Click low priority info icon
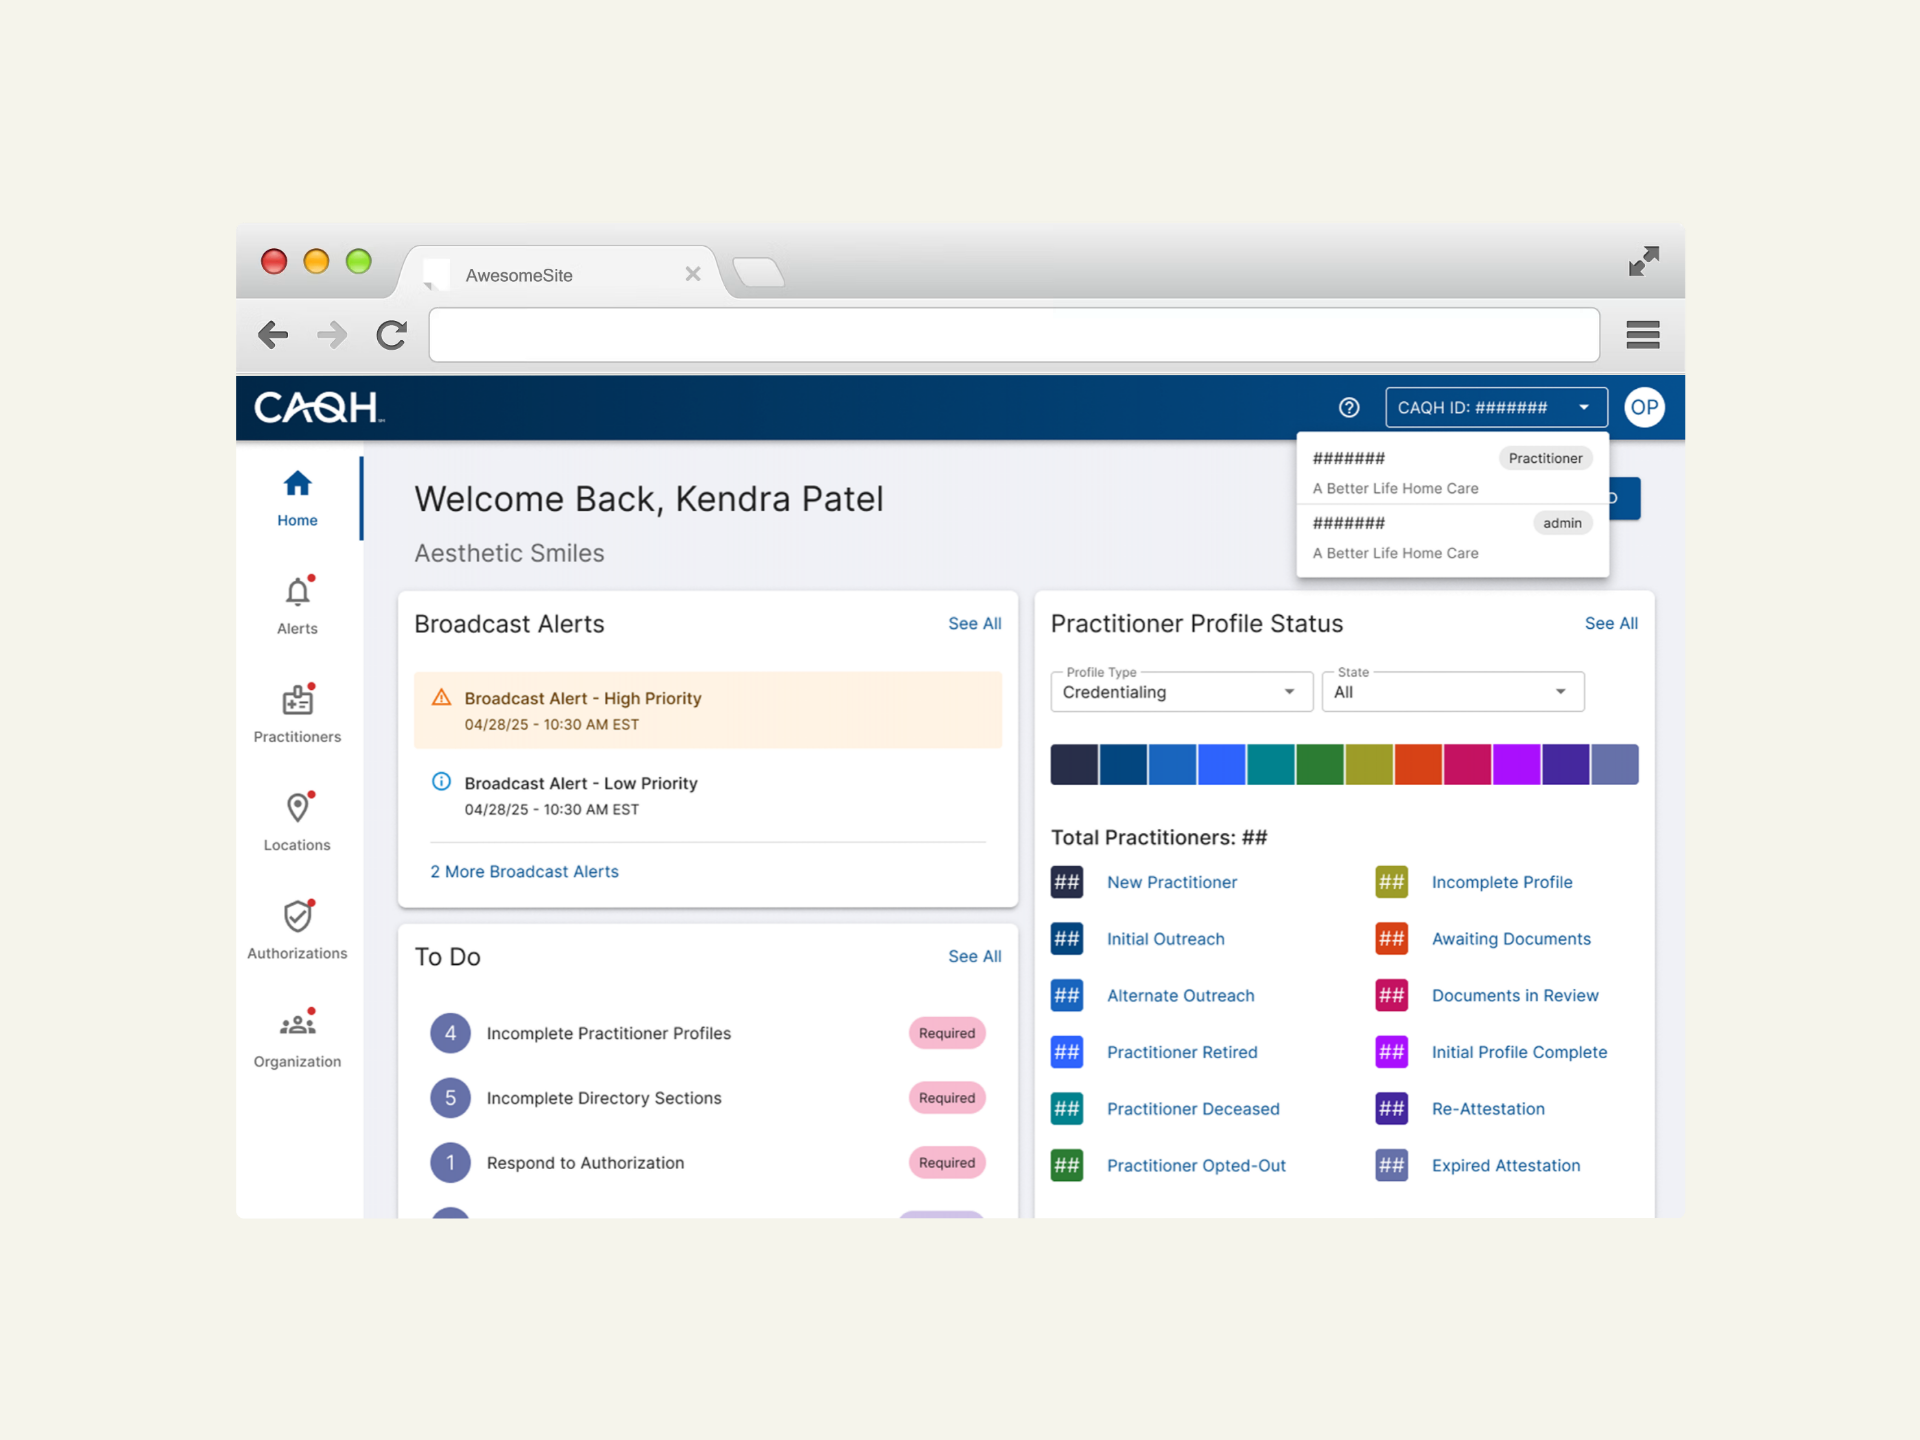Screen dimensions: 1920x1440 click(441, 781)
